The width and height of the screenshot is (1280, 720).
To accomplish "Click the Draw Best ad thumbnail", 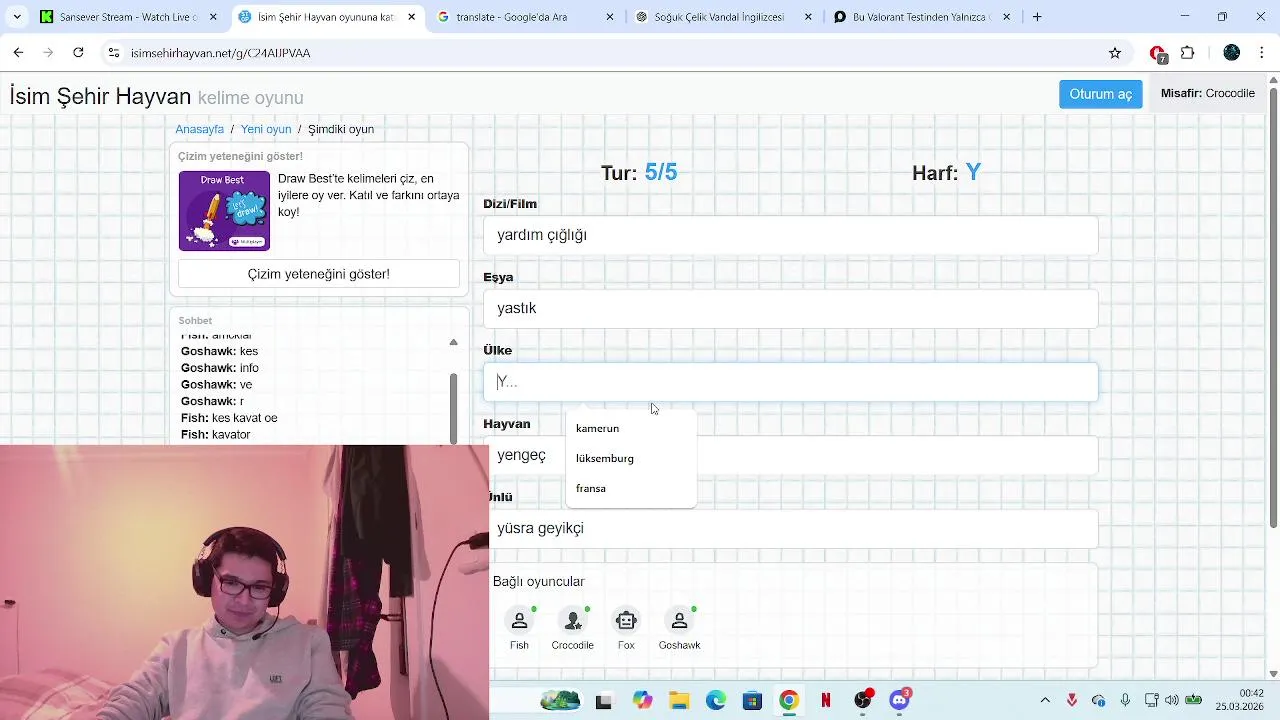I will pos(224,211).
